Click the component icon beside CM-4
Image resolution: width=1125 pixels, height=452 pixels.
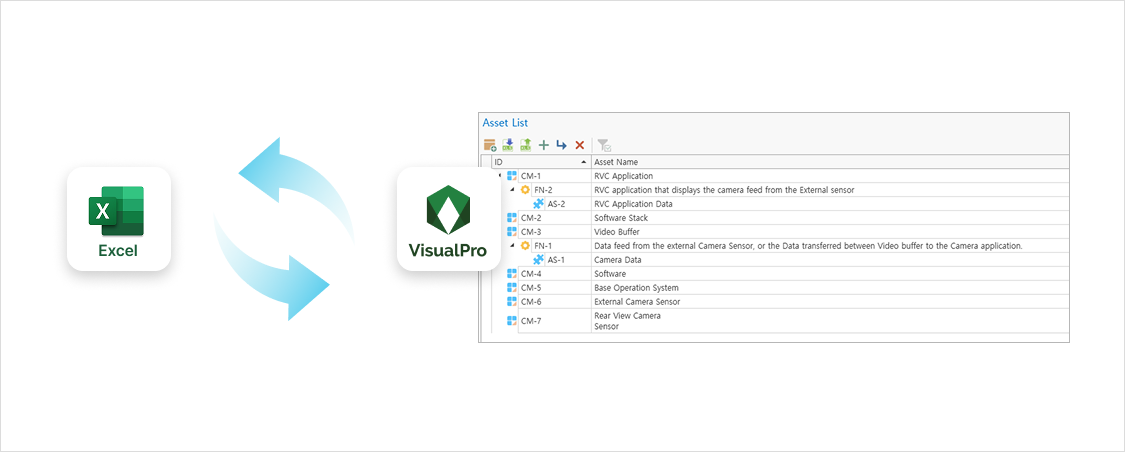coord(512,274)
